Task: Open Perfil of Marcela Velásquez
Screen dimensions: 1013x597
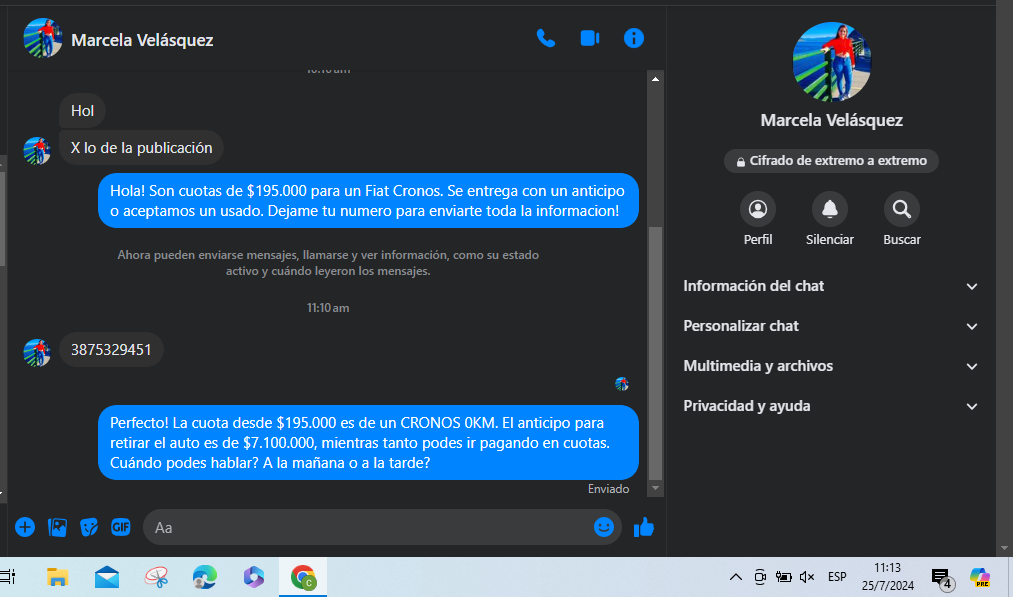Action: [758, 209]
